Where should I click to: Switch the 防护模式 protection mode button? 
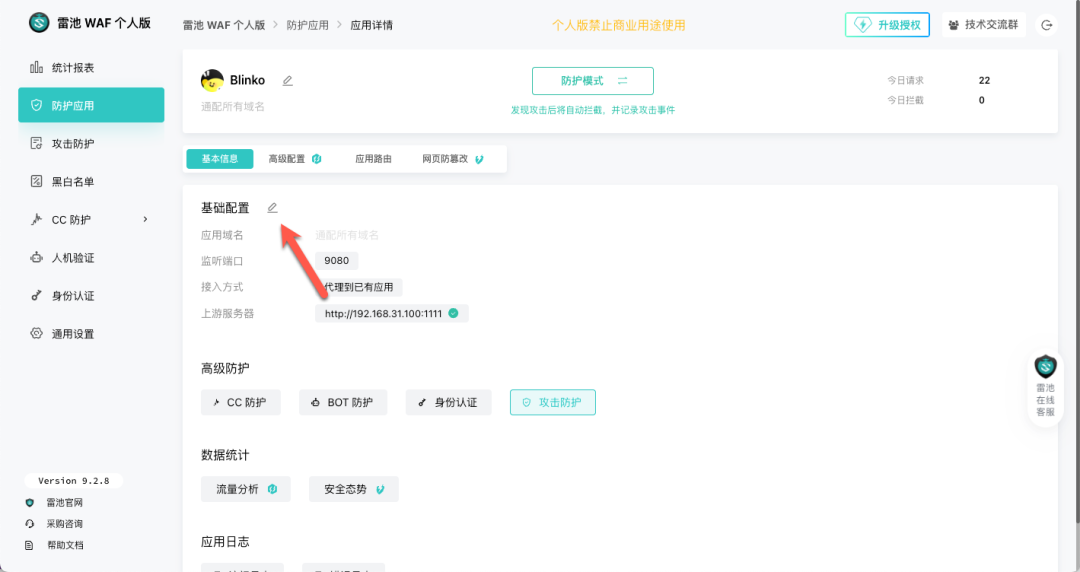[x=593, y=81]
